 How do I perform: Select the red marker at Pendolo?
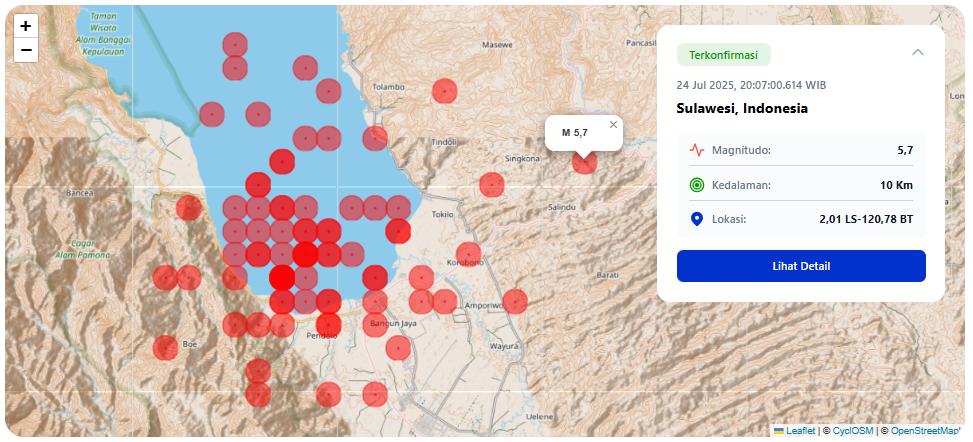tap(328, 324)
